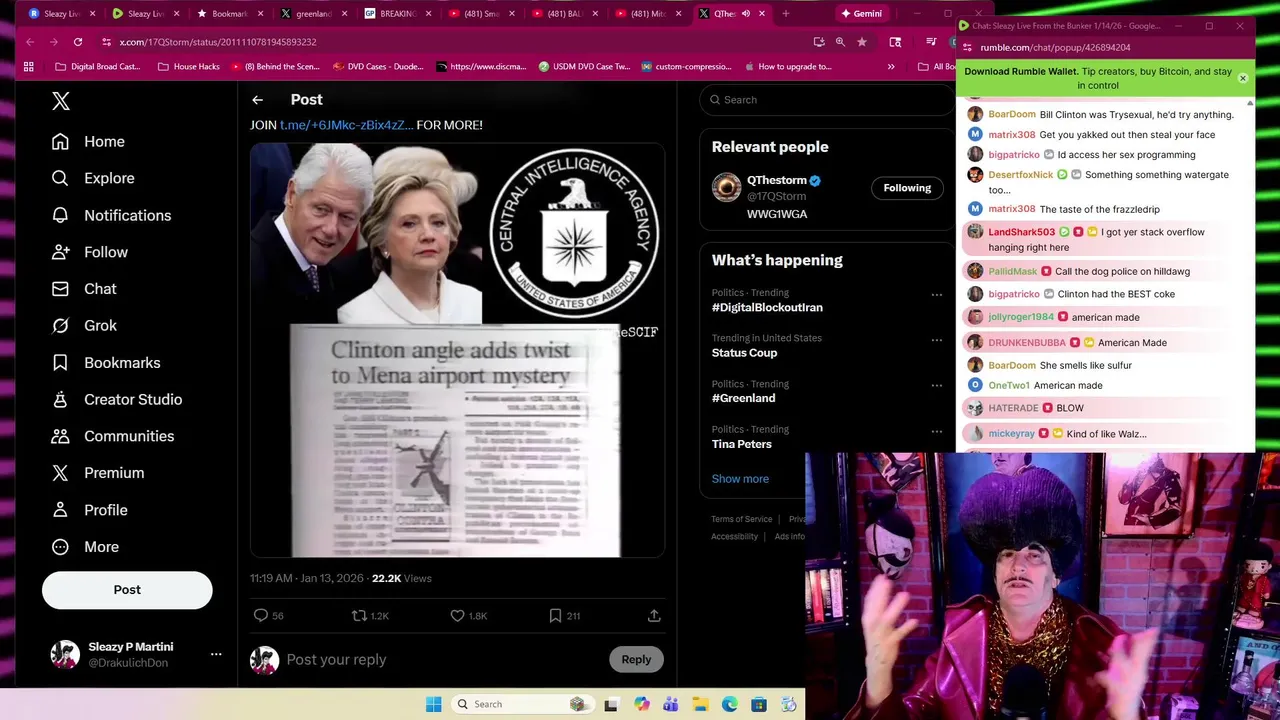
Task: Open Copilot from the taskbar
Action: (641, 704)
